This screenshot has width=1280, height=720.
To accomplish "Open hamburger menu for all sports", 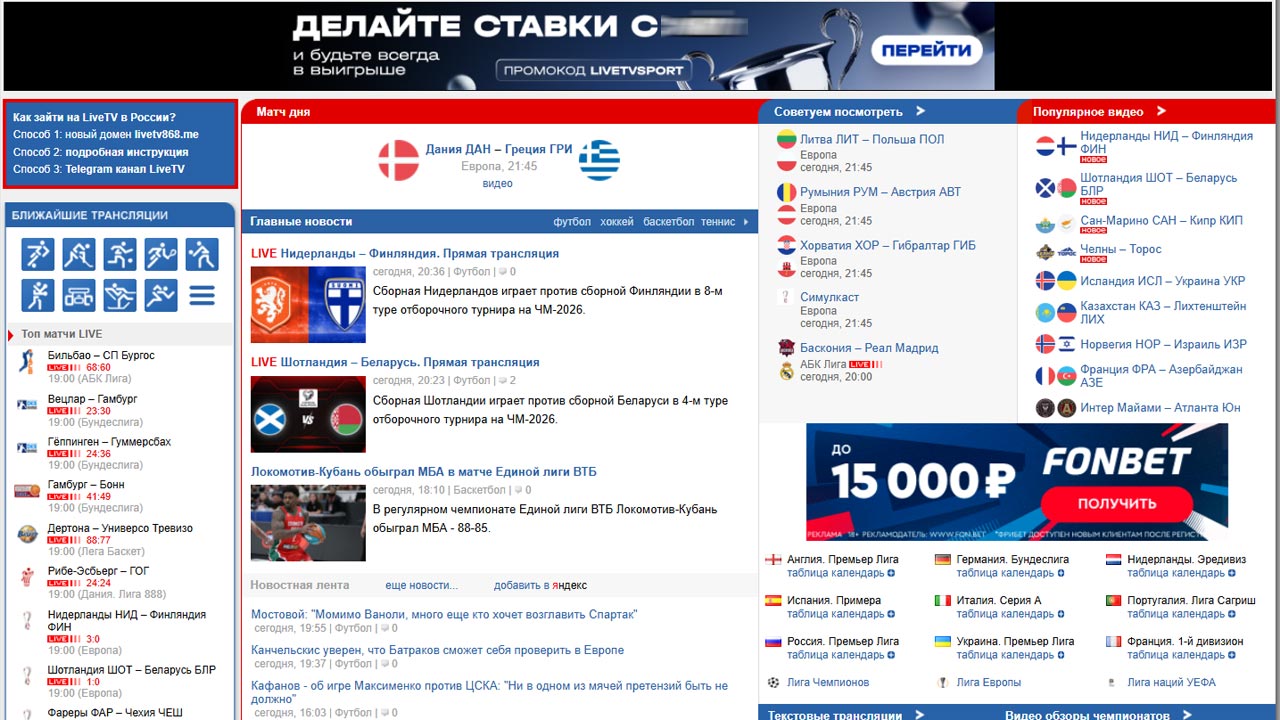I will click(202, 295).
